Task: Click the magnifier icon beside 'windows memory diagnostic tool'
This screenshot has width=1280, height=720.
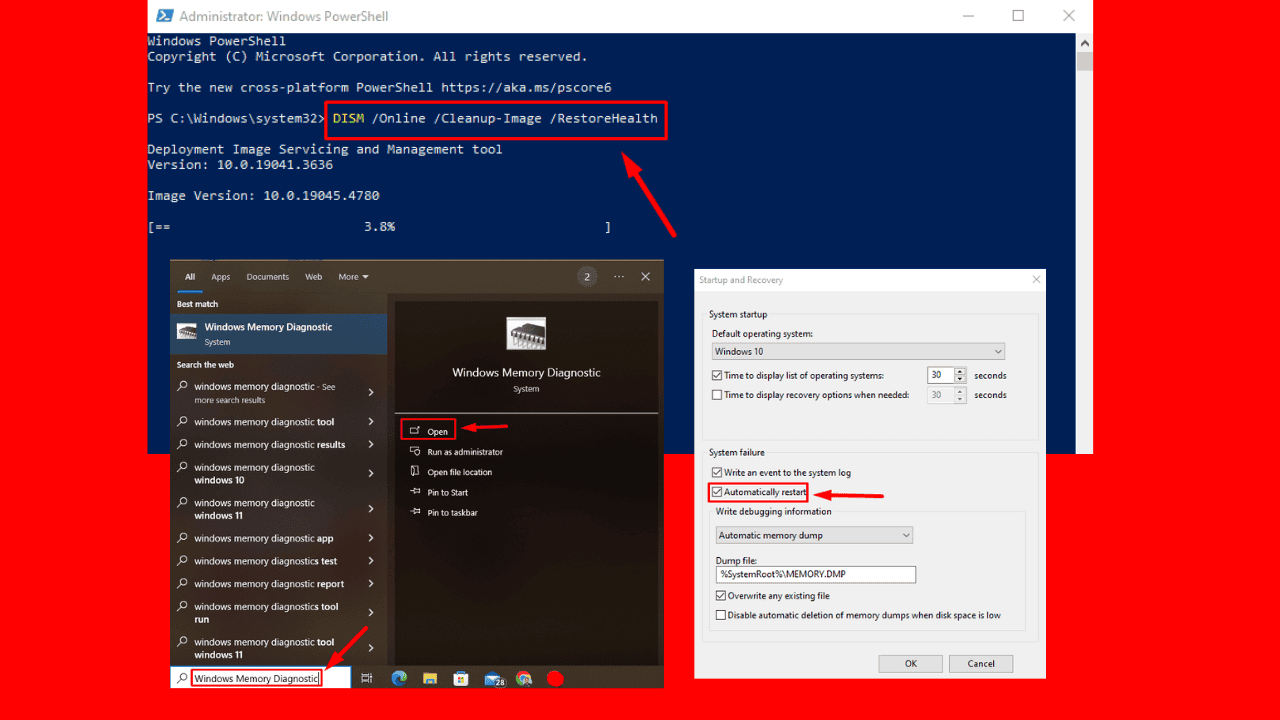Action: coord(183,422)
